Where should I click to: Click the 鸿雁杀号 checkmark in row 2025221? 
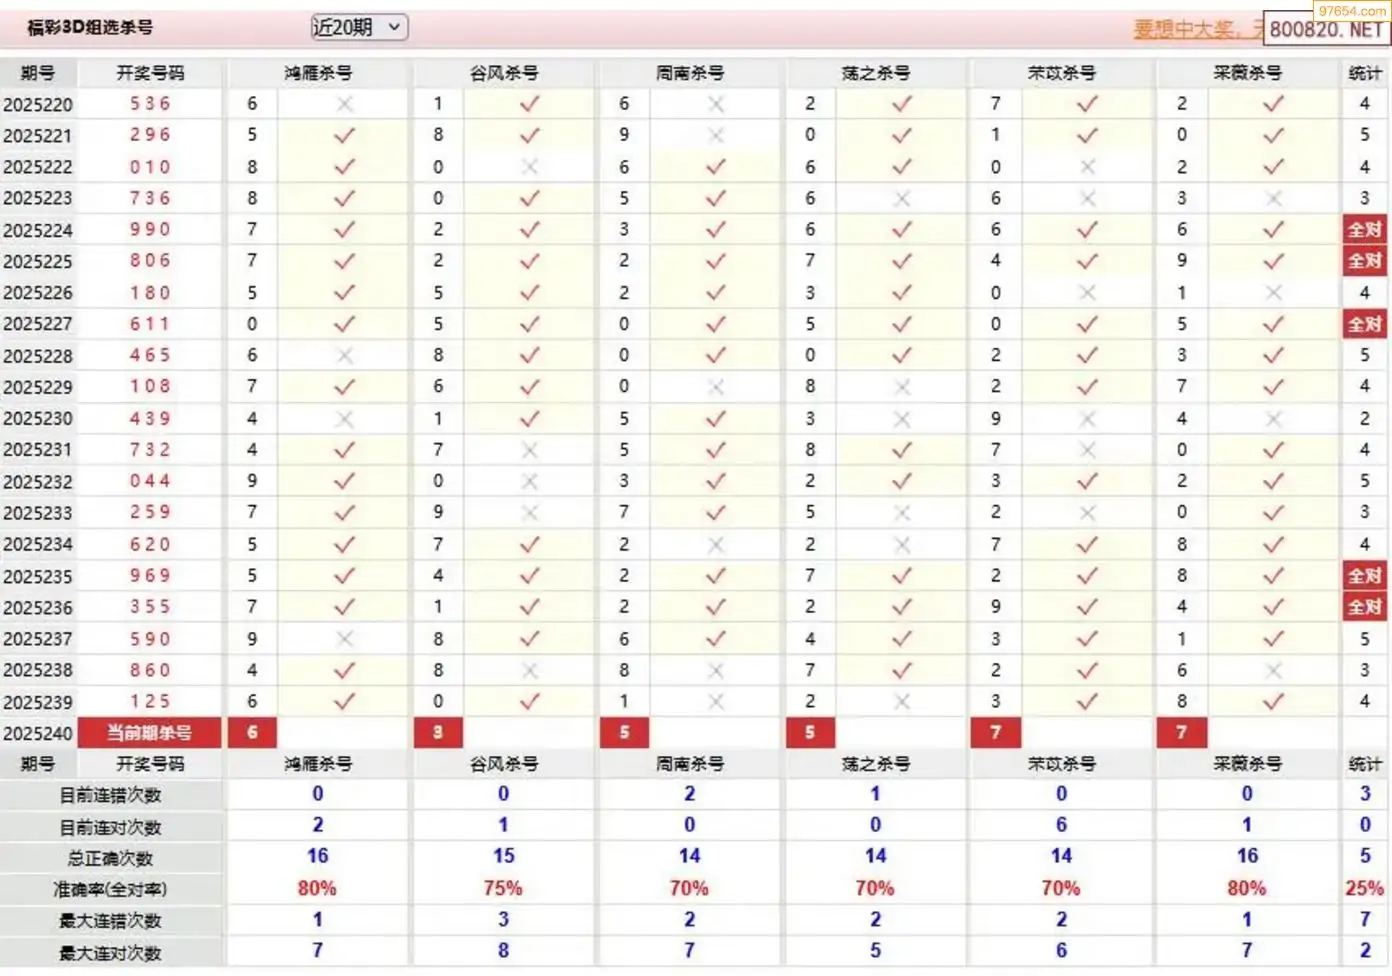pos(344,135)
